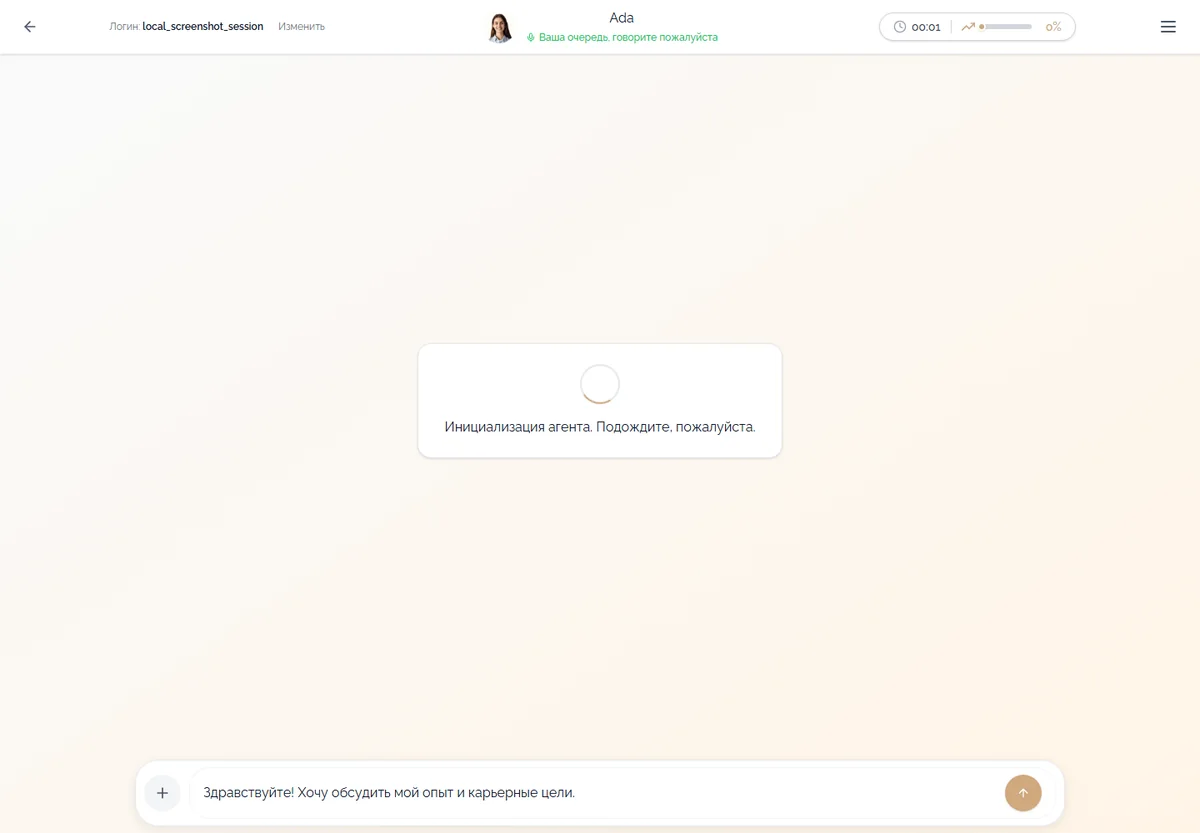Click the clock icon beside the timer
1200x833 pixels.
[900, 27]
